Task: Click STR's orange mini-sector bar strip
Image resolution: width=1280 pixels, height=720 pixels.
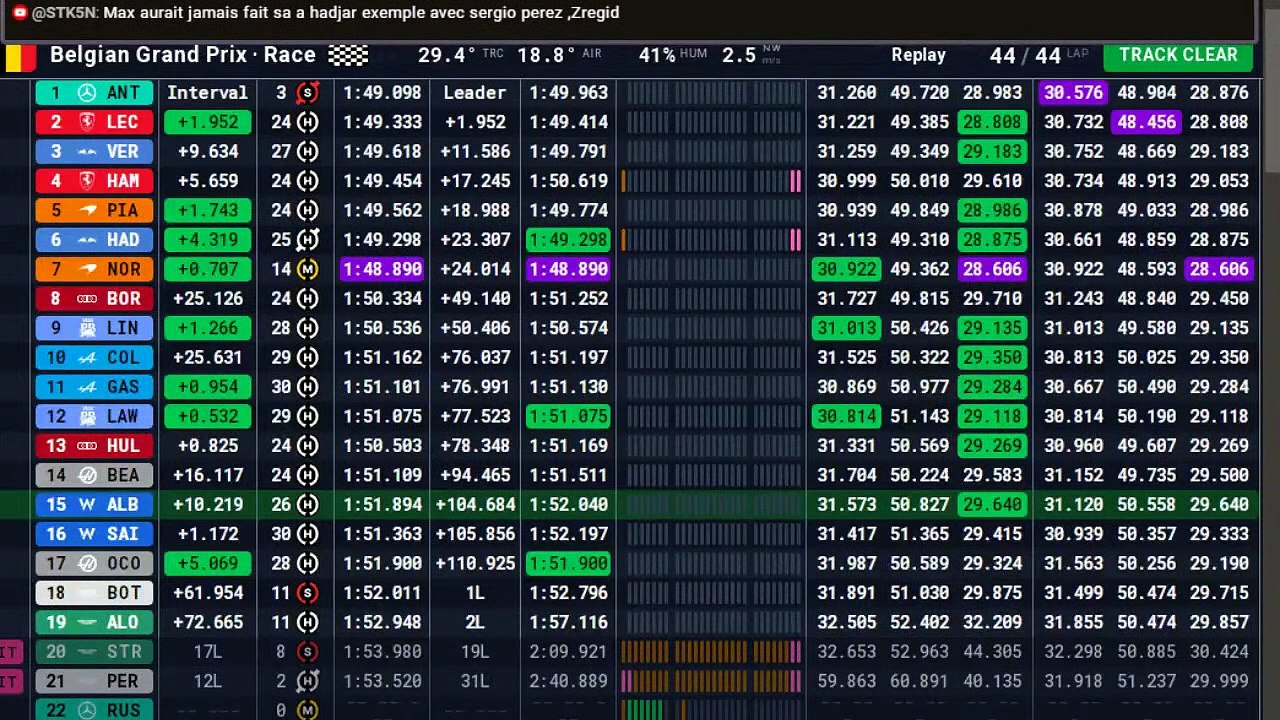Action: [x=711, y=652]
